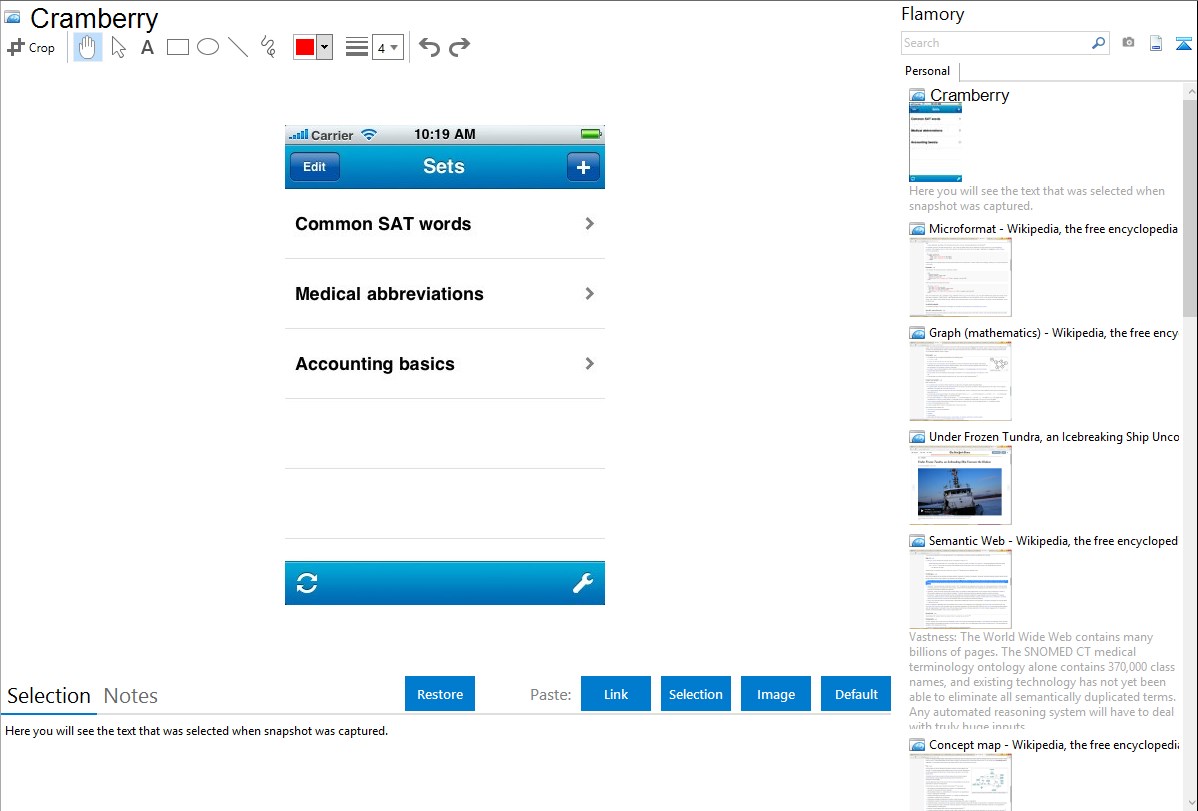The height and width of the screenshot is (811, 1198).
Task: Select the arrow pointer tool
Action: pos(118,47)
